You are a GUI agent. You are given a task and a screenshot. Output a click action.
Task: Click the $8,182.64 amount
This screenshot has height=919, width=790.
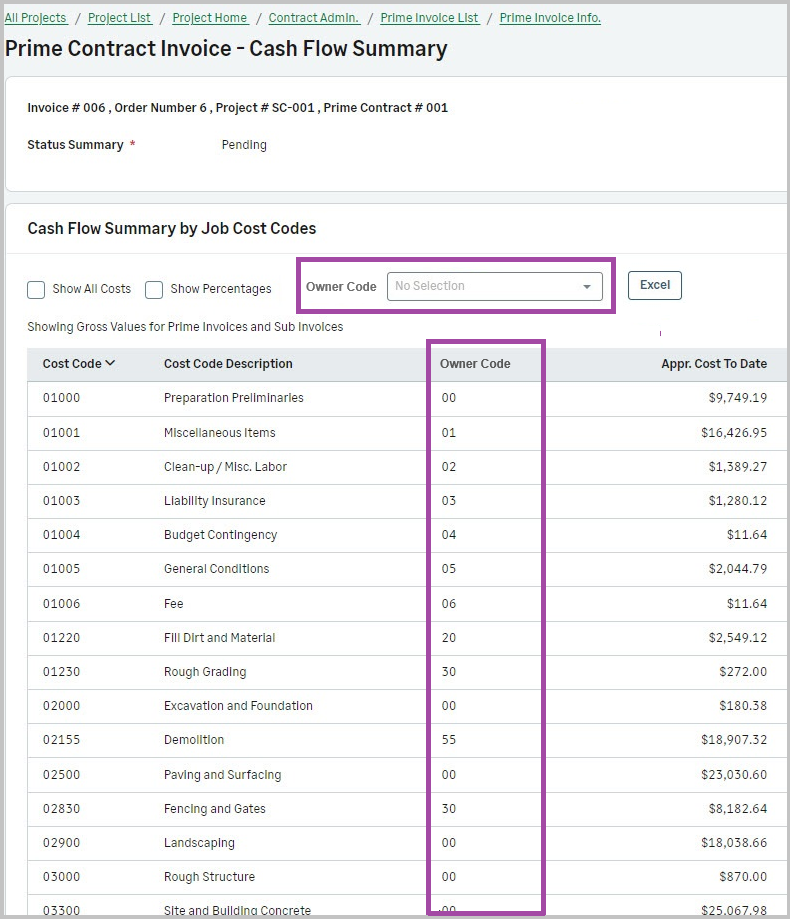pyautogui.click(x=737, y=809)
